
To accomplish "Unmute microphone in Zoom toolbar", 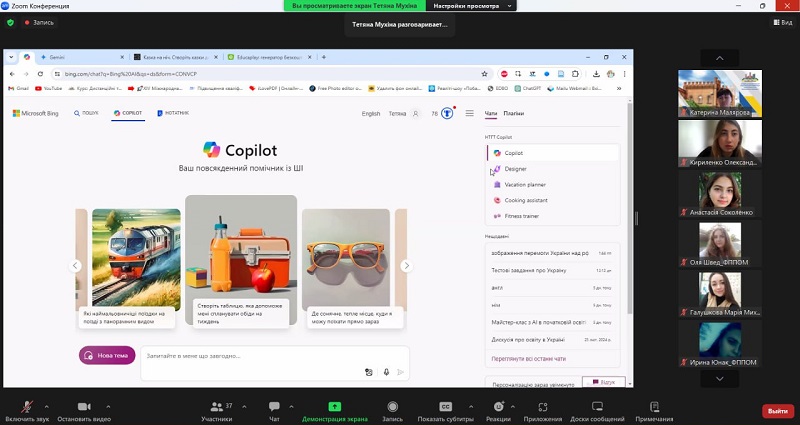I will click(27, 411).
